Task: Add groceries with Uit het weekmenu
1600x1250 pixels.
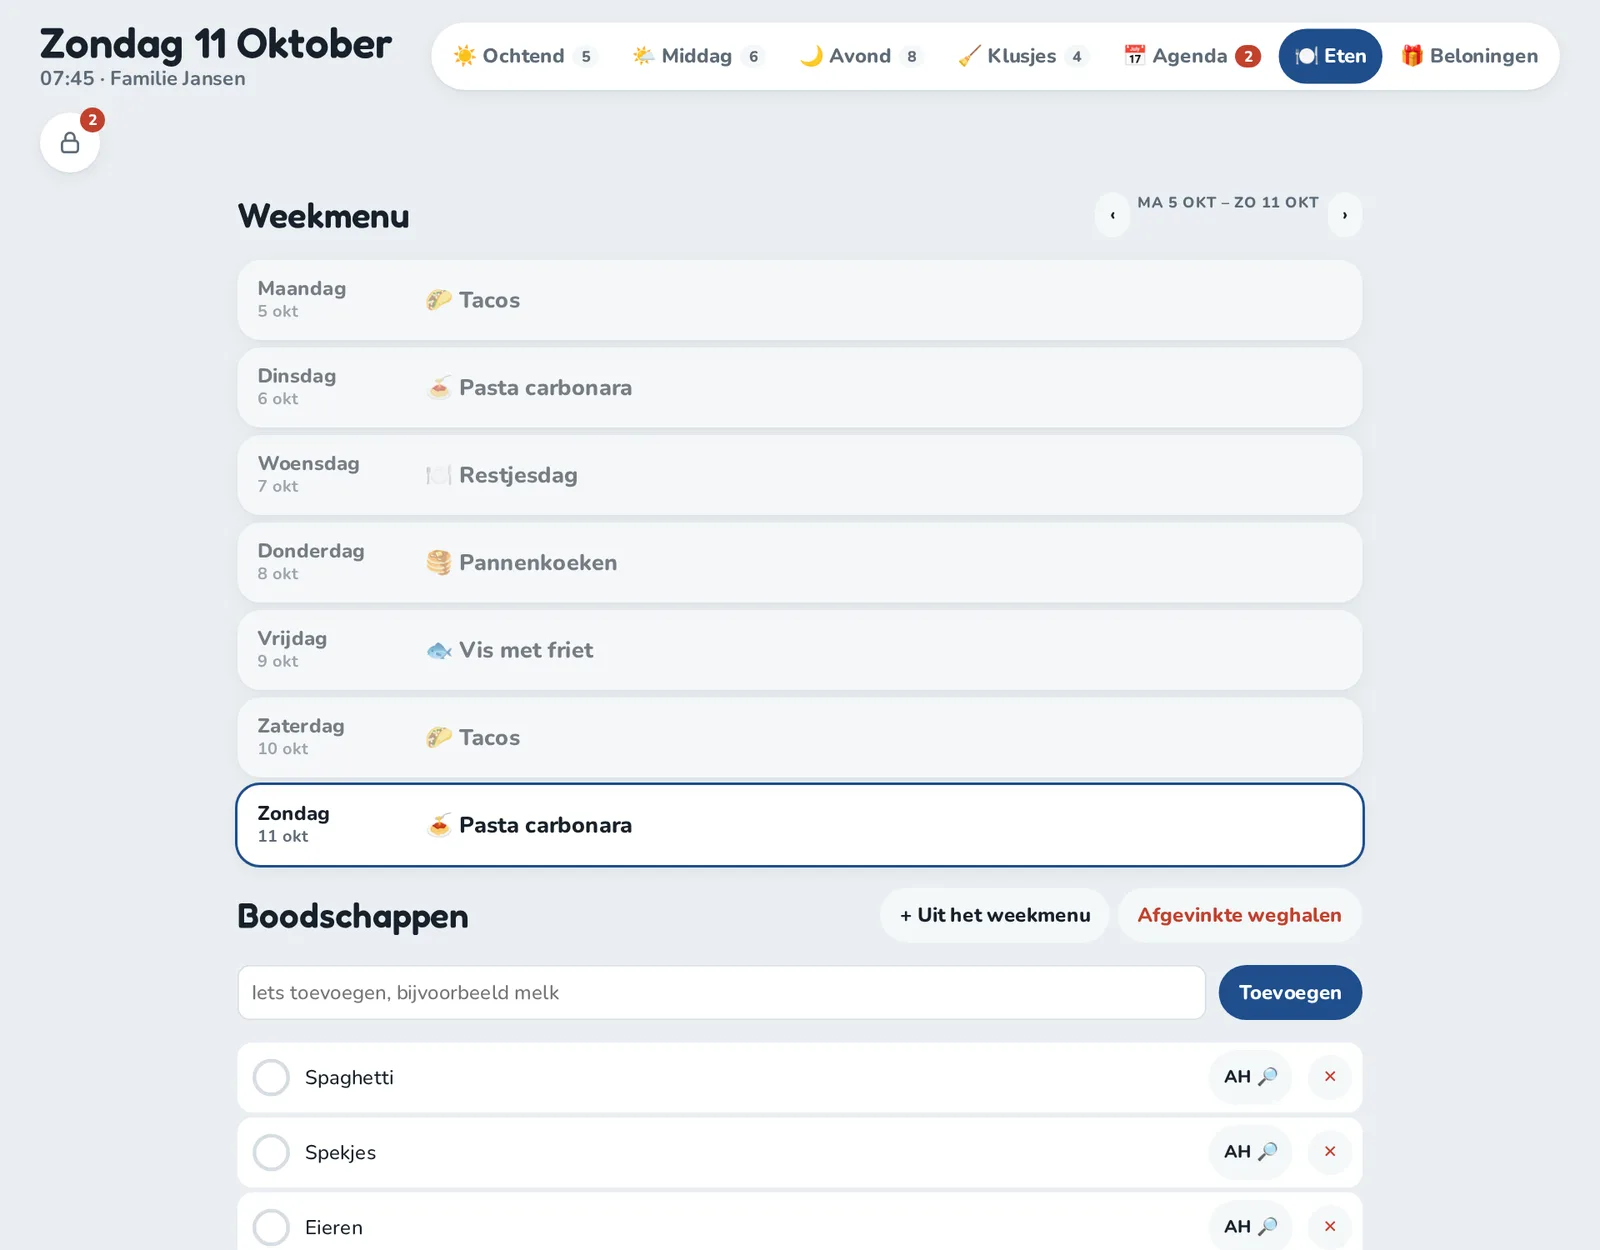Action: point(995,915)
